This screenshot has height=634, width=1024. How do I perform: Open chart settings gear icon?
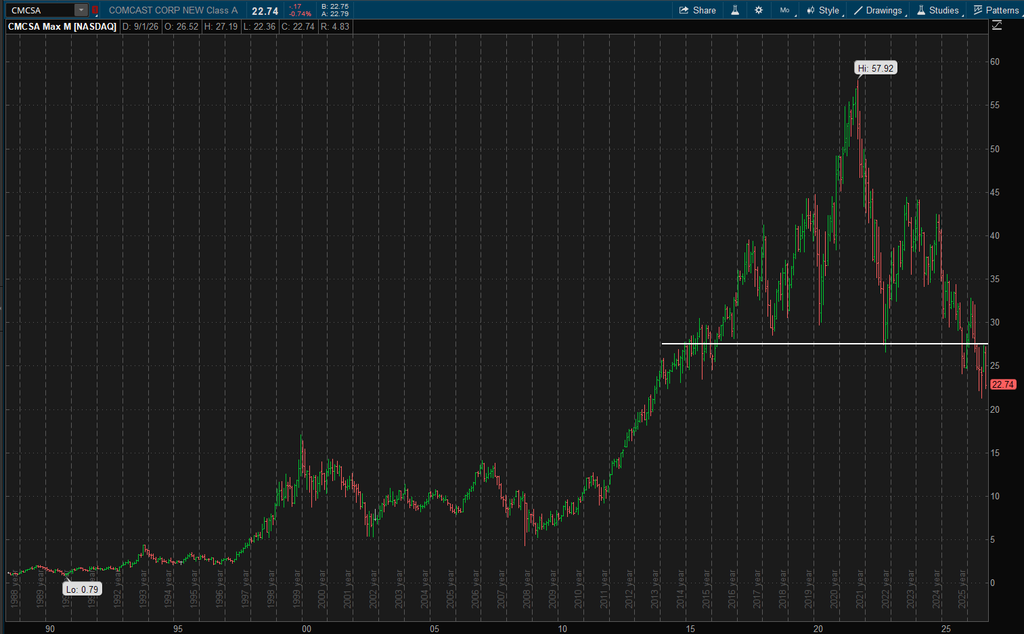758,10
